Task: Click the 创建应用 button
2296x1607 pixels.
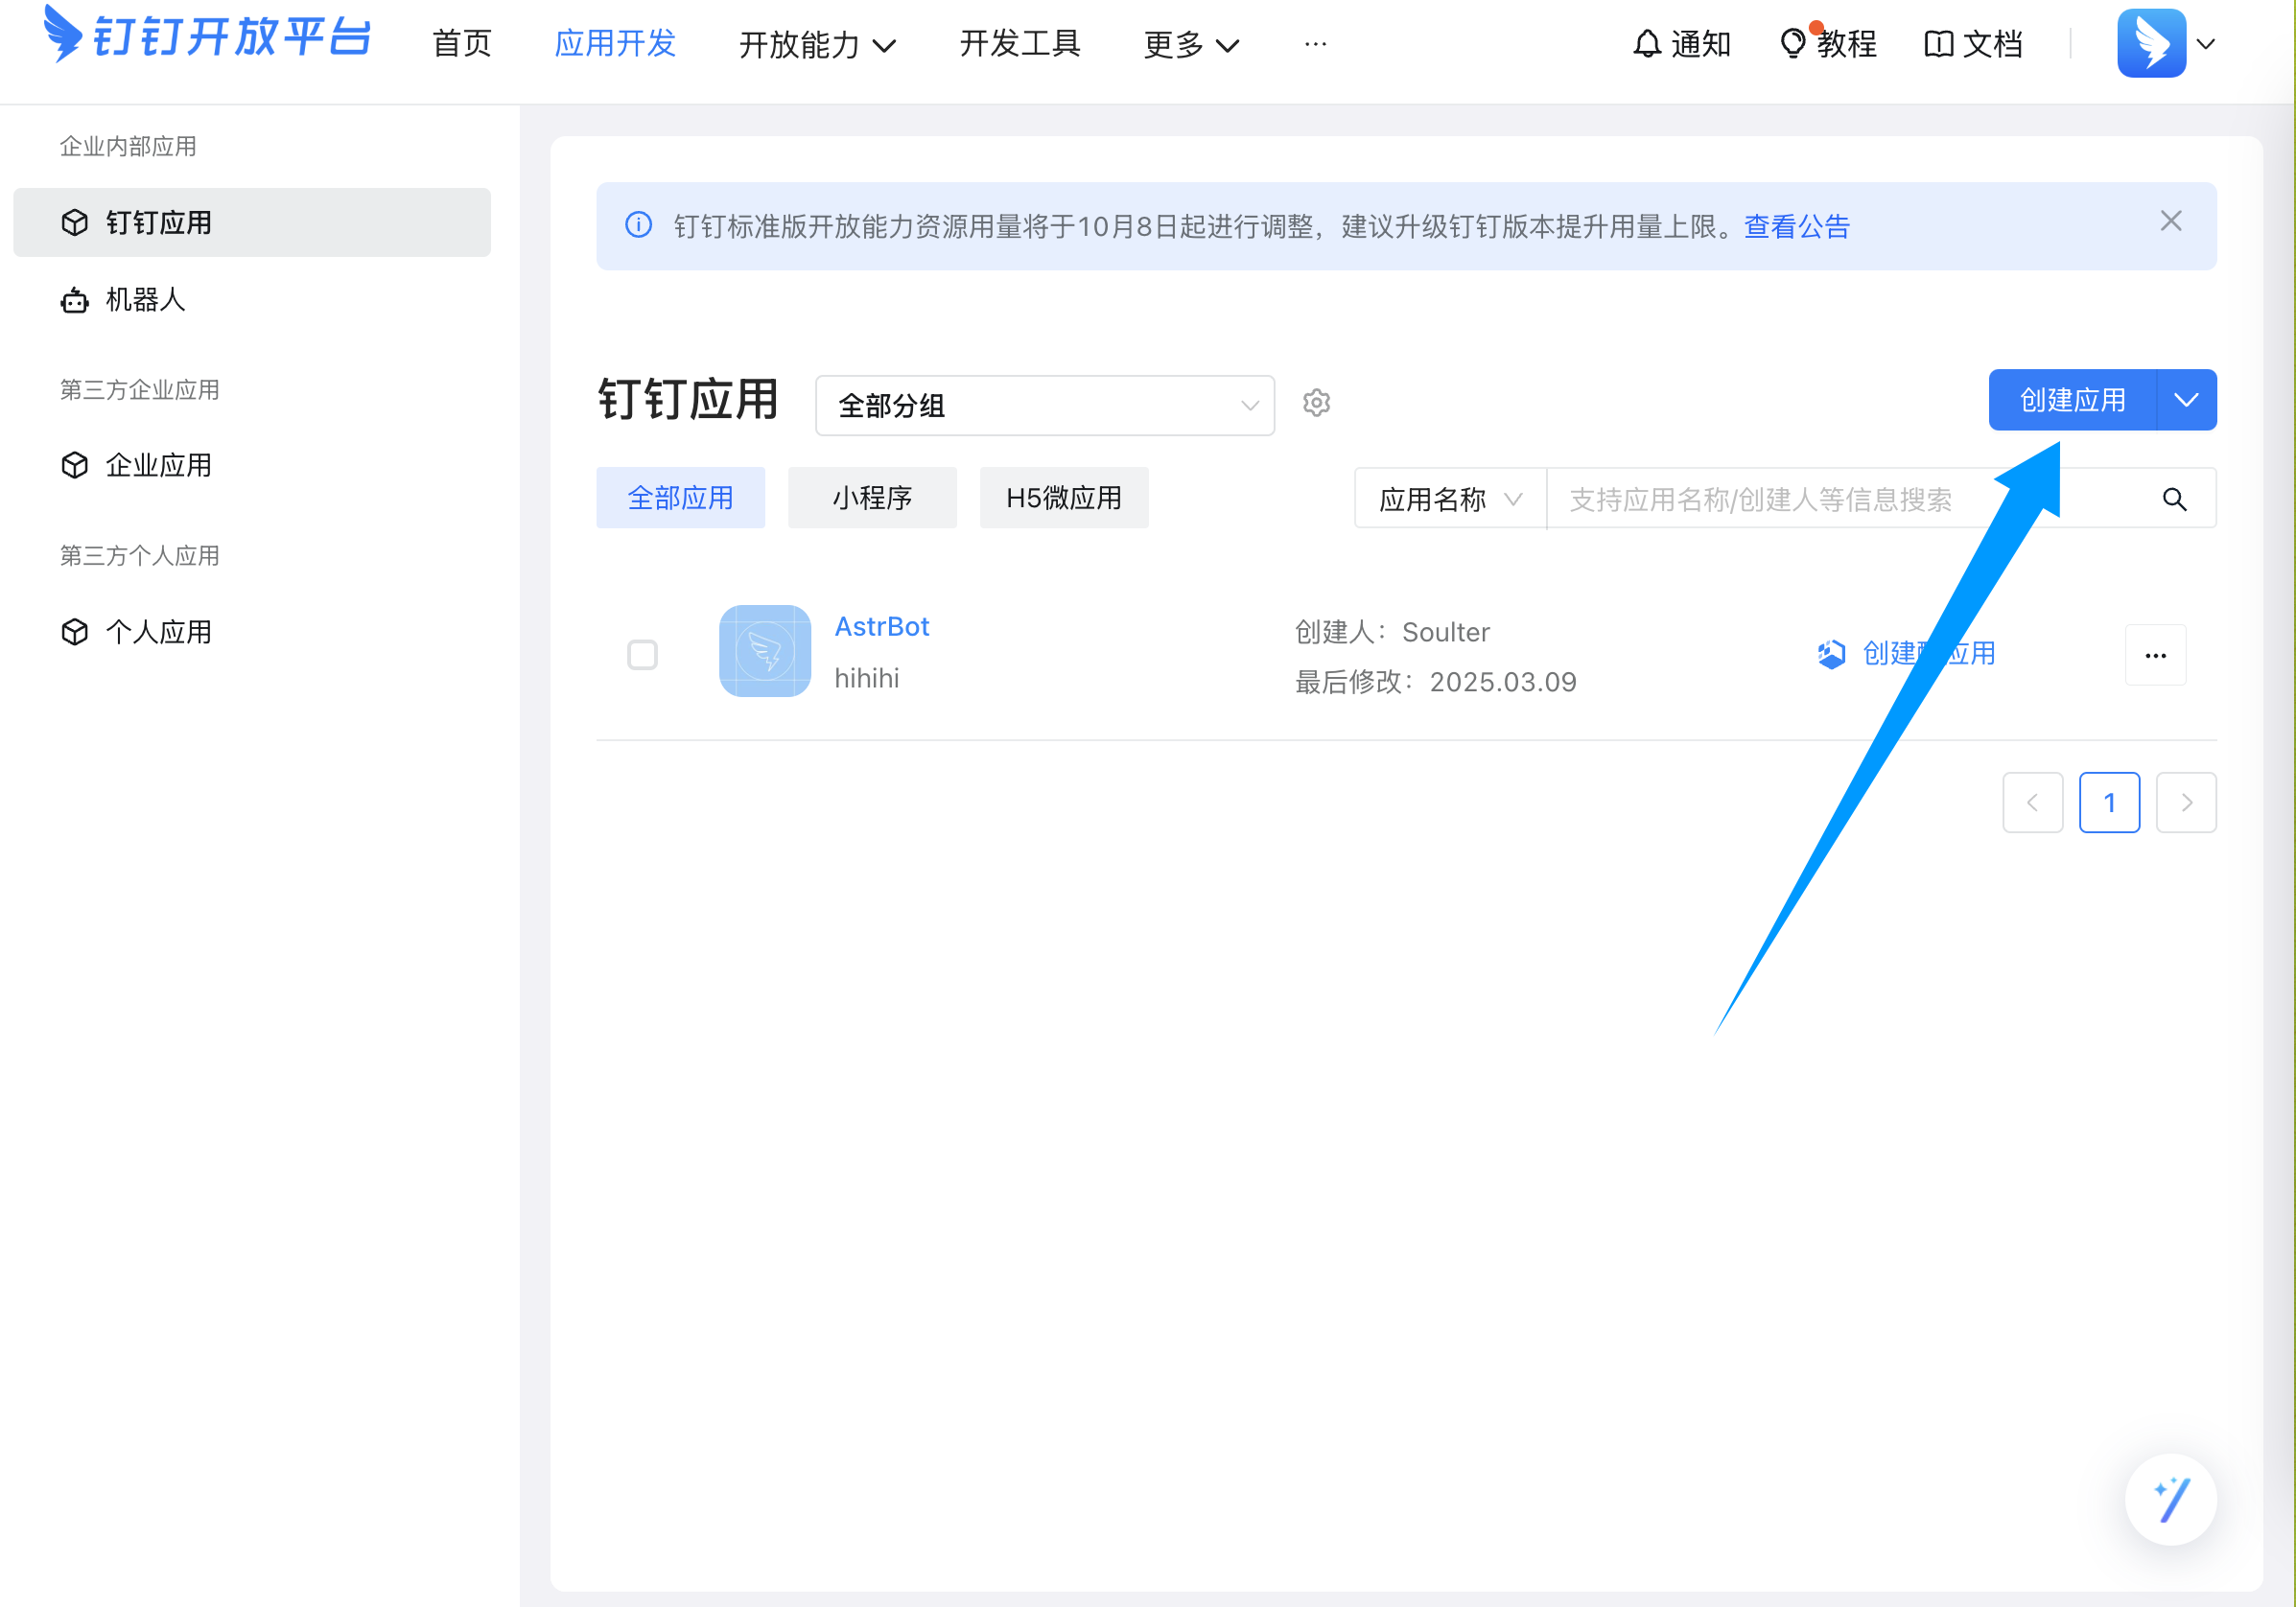Action: [x=2071, y=400]
